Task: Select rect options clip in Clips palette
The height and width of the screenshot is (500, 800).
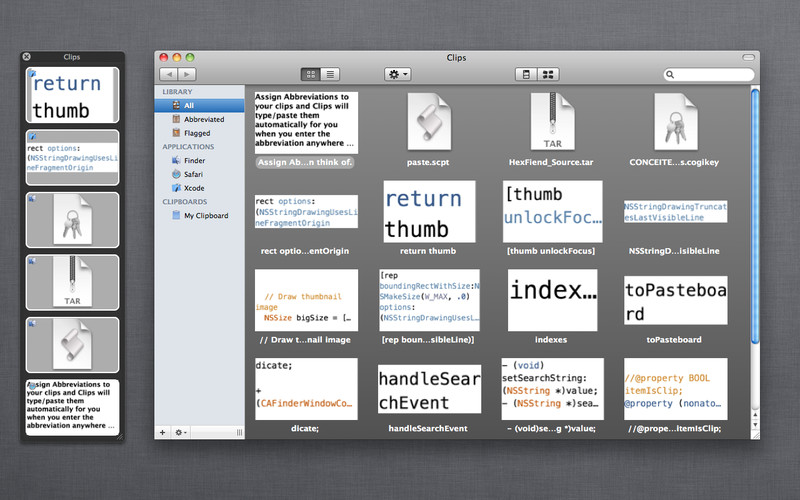Action: [72, 158]
